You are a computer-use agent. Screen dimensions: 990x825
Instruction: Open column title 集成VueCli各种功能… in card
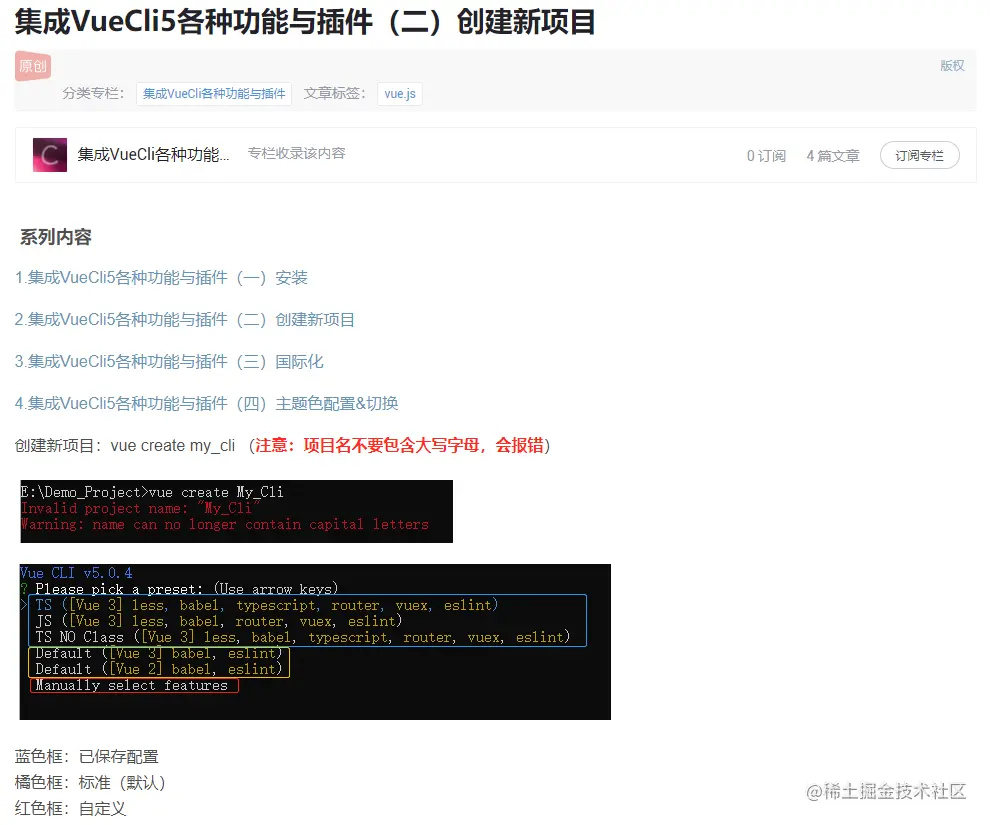[x=153, y=155]
